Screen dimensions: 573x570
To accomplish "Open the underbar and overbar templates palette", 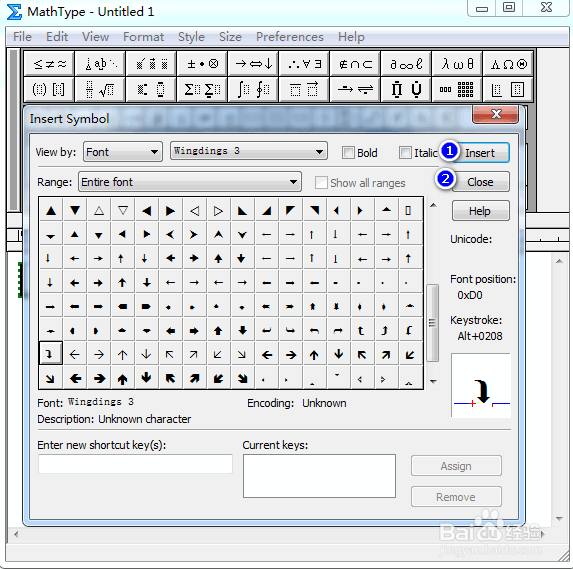I will click(304, 90).
